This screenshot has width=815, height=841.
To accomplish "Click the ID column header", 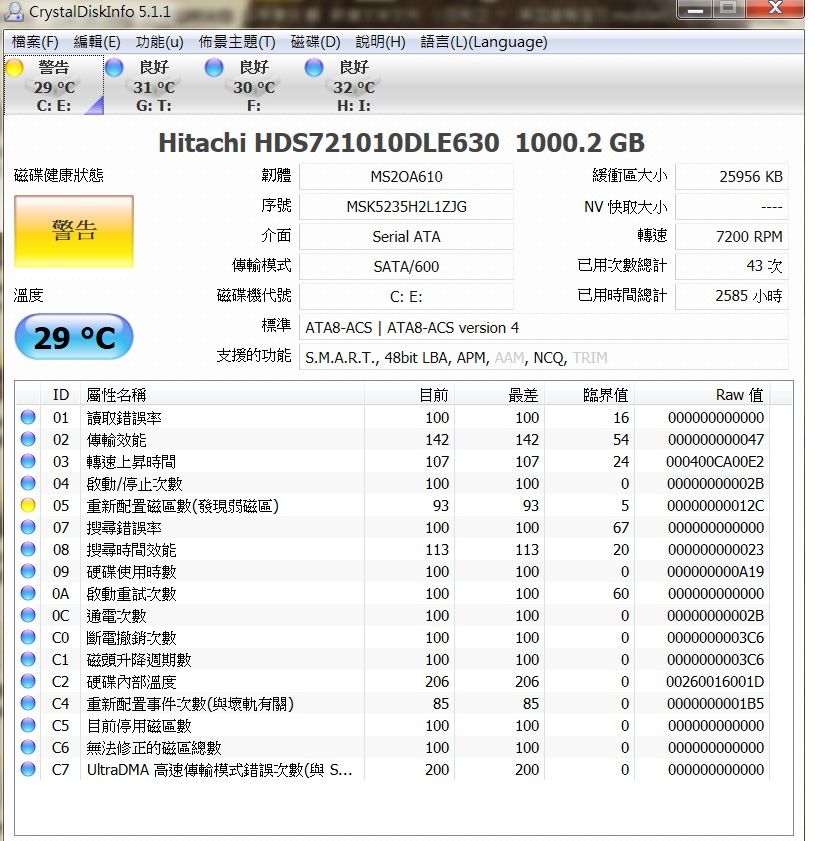I will (61, 395).
